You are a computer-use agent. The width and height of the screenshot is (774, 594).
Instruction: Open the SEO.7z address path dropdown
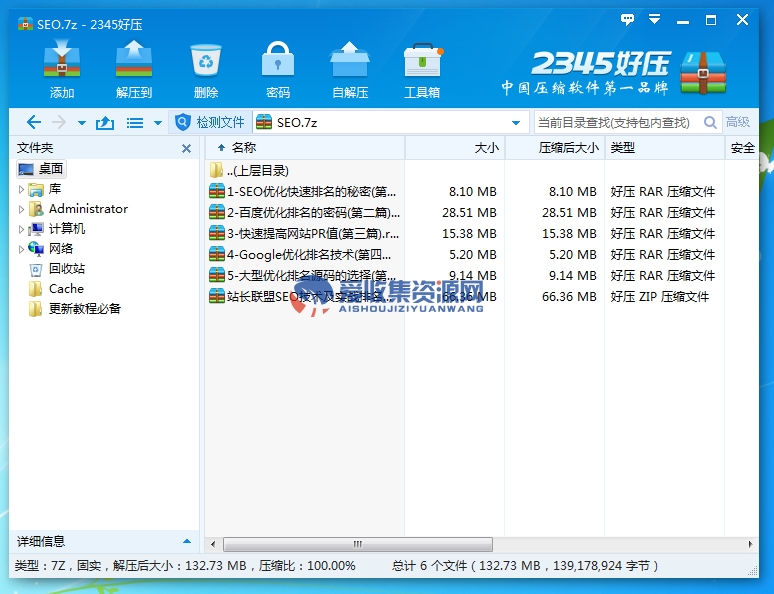(516, 122)
